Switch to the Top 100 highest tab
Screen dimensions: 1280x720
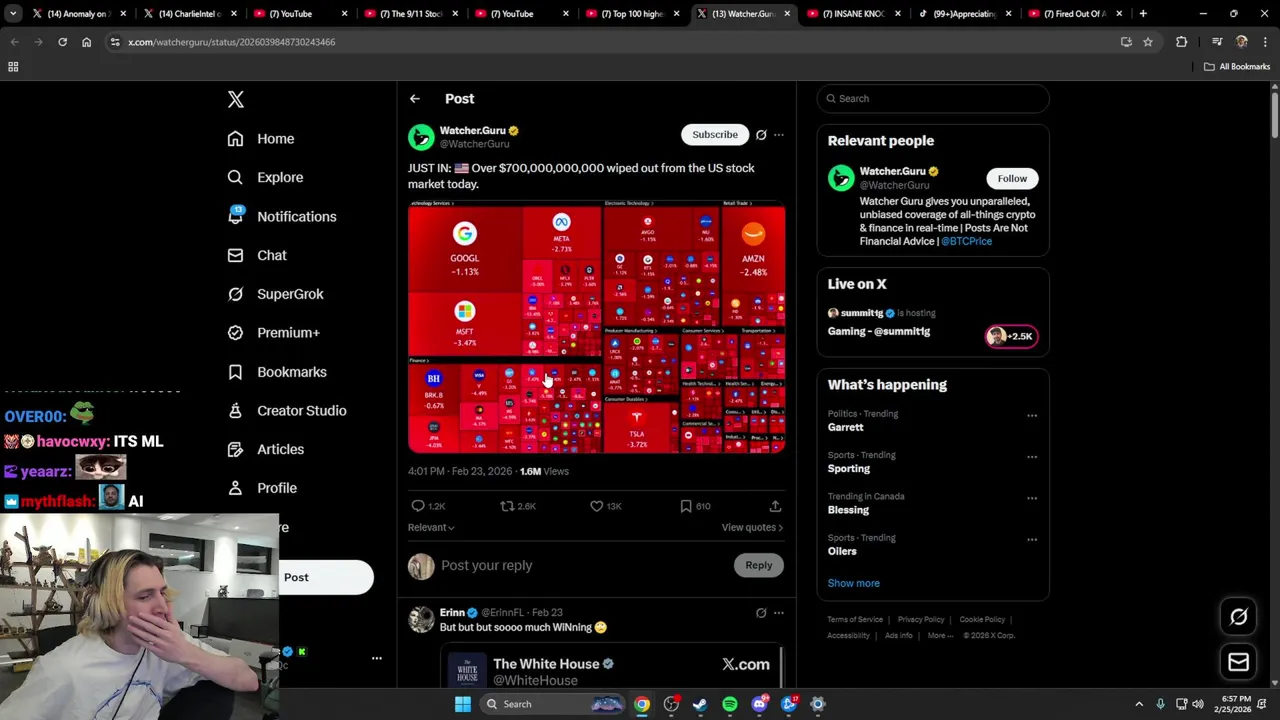[632, 14]
